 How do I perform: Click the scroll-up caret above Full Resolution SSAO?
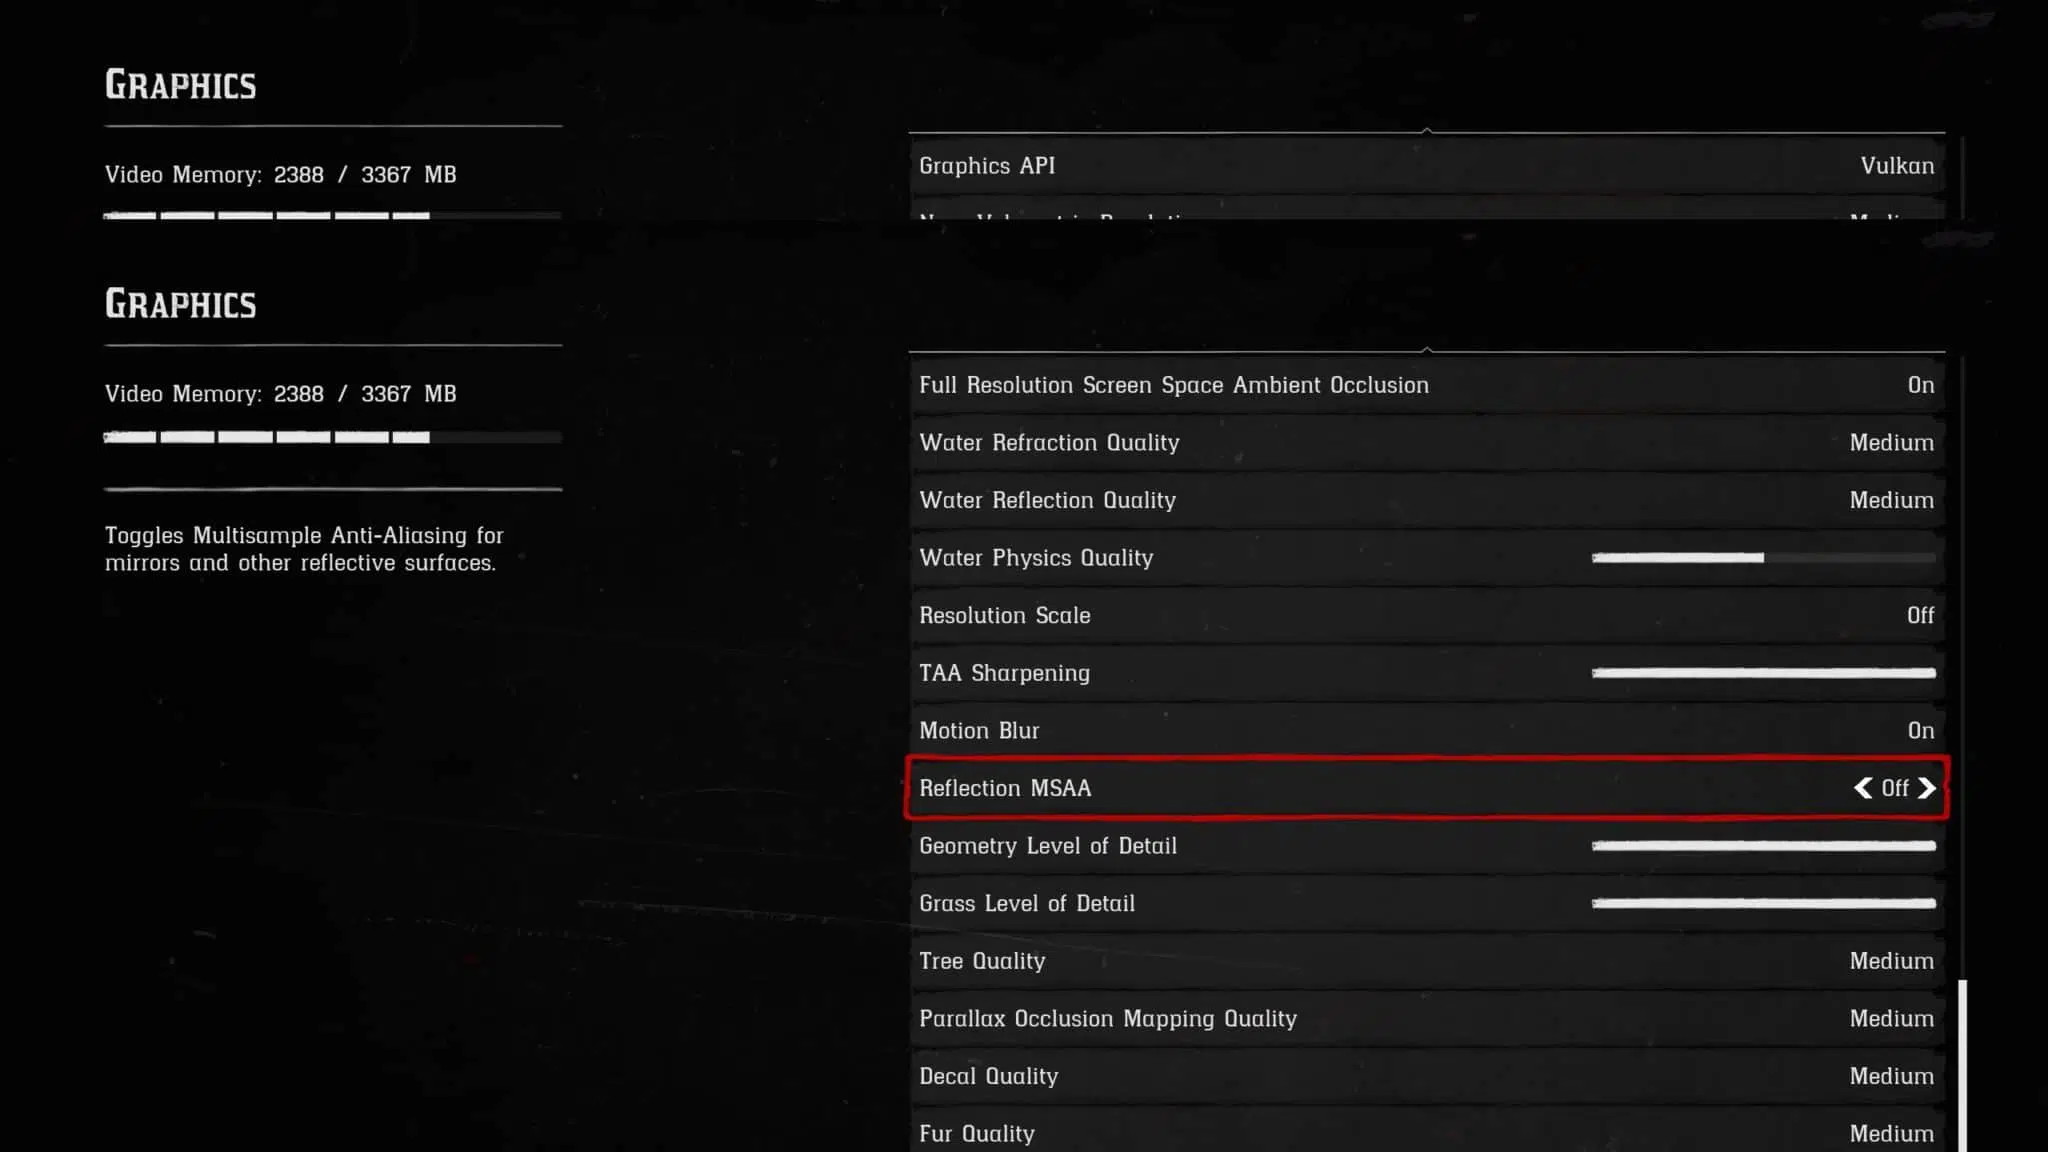pos(1427,350)
